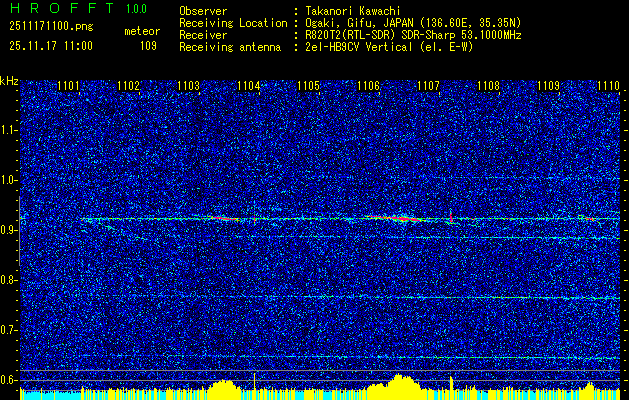Screen dimensions: 629x400
Task: Click the date stamp 25.11.17 11:00
Action: [x=51, y=46]
